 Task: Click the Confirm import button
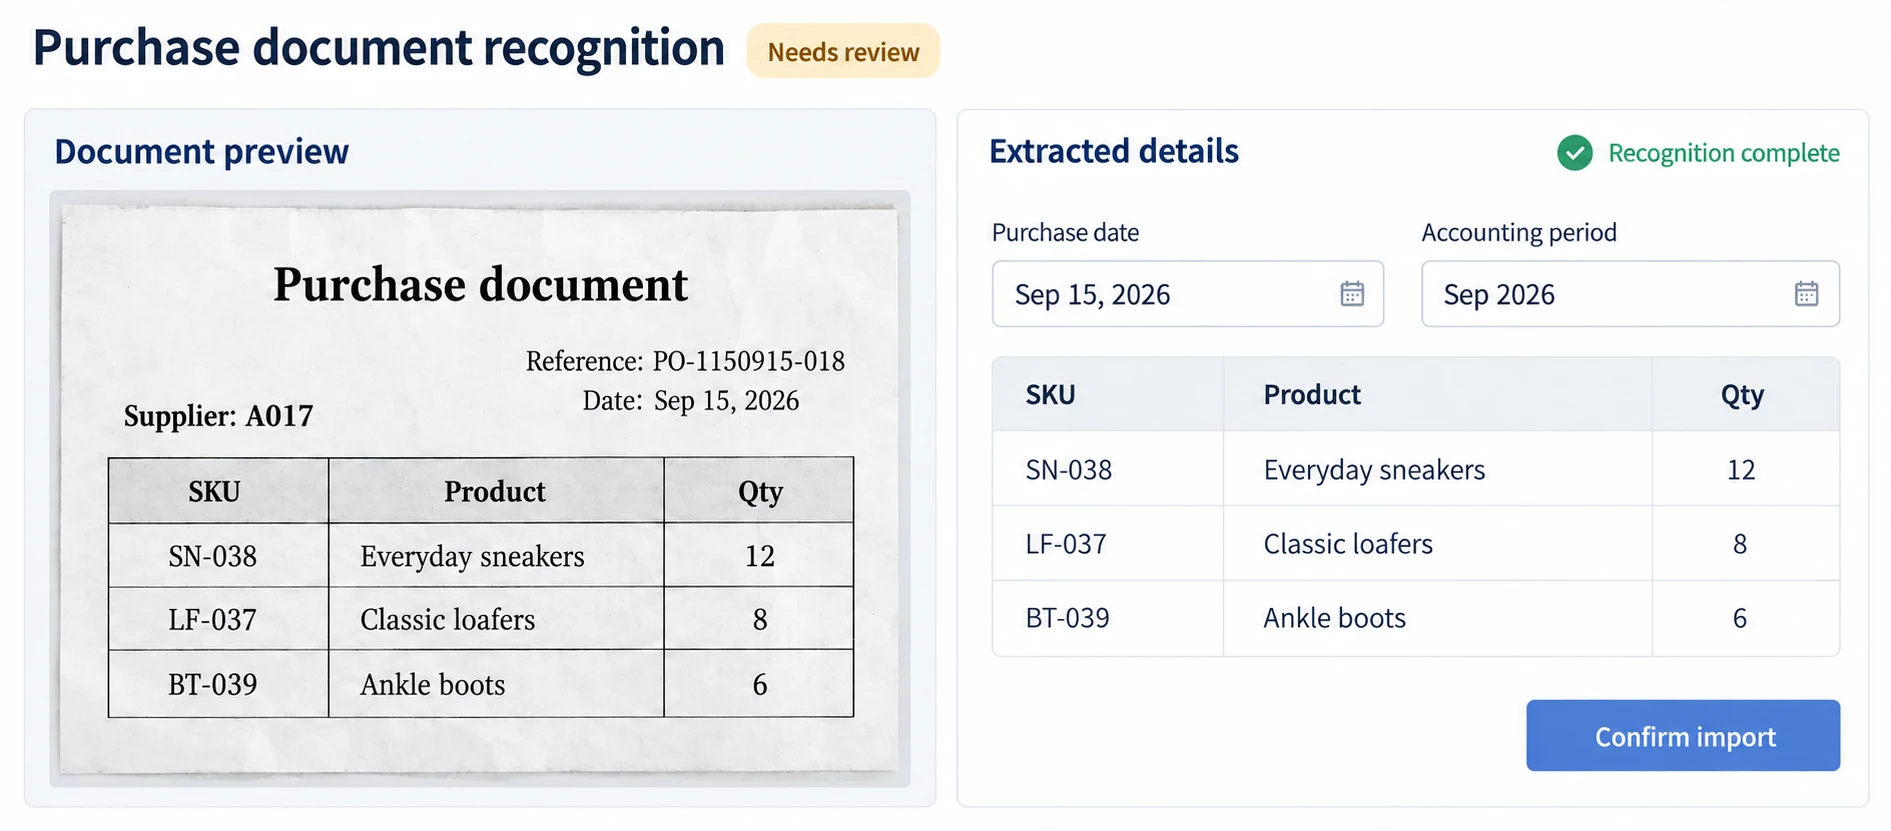[x=1683, y=736]
